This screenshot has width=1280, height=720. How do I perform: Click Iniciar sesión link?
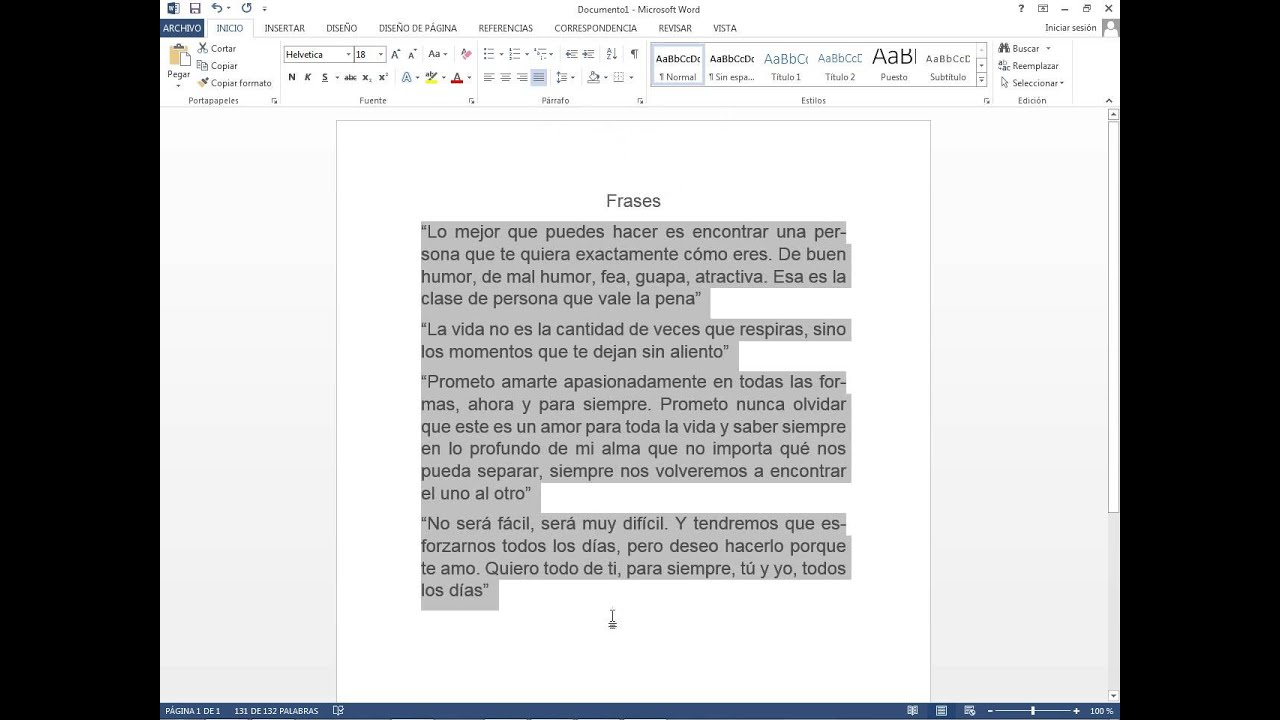tap(1070, 28)
